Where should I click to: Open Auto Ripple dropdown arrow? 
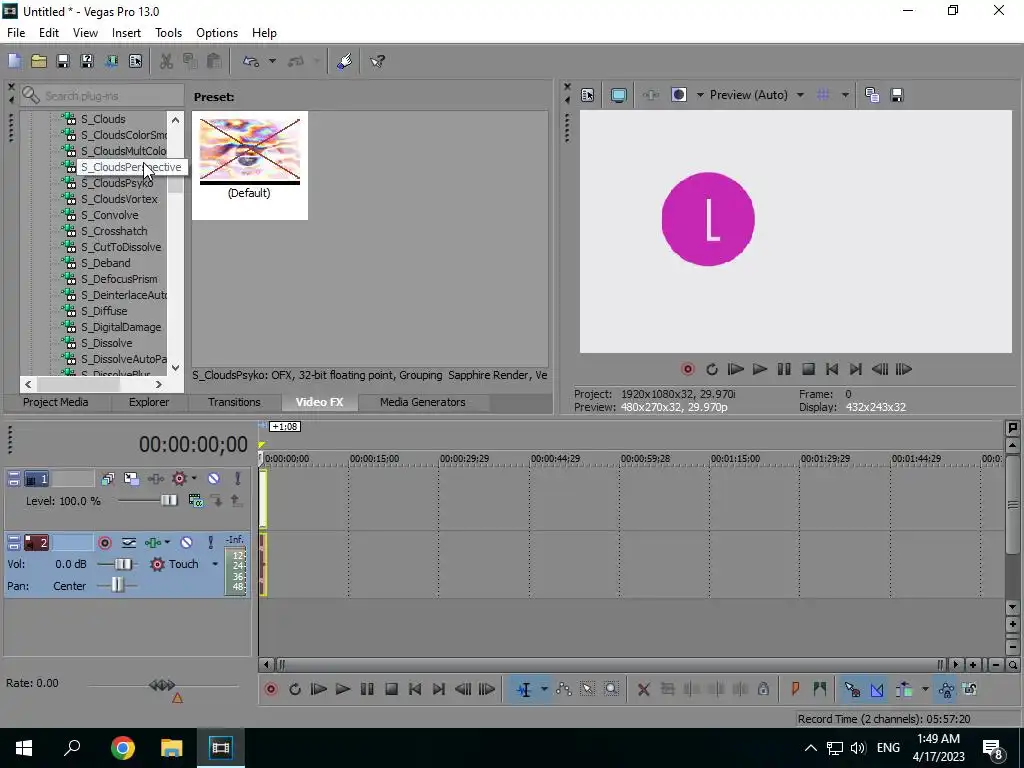pyautogui.click(x=925, y=689)
